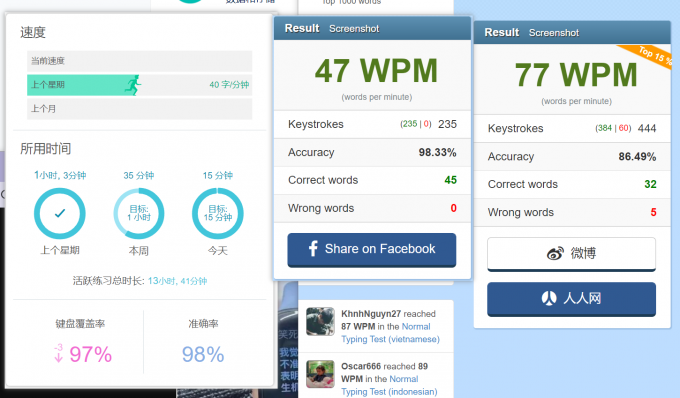Viewport: 680px width, 398px height.
Task: Open the Normal Typing Test (indonesian) link
Action: (389, 385)
